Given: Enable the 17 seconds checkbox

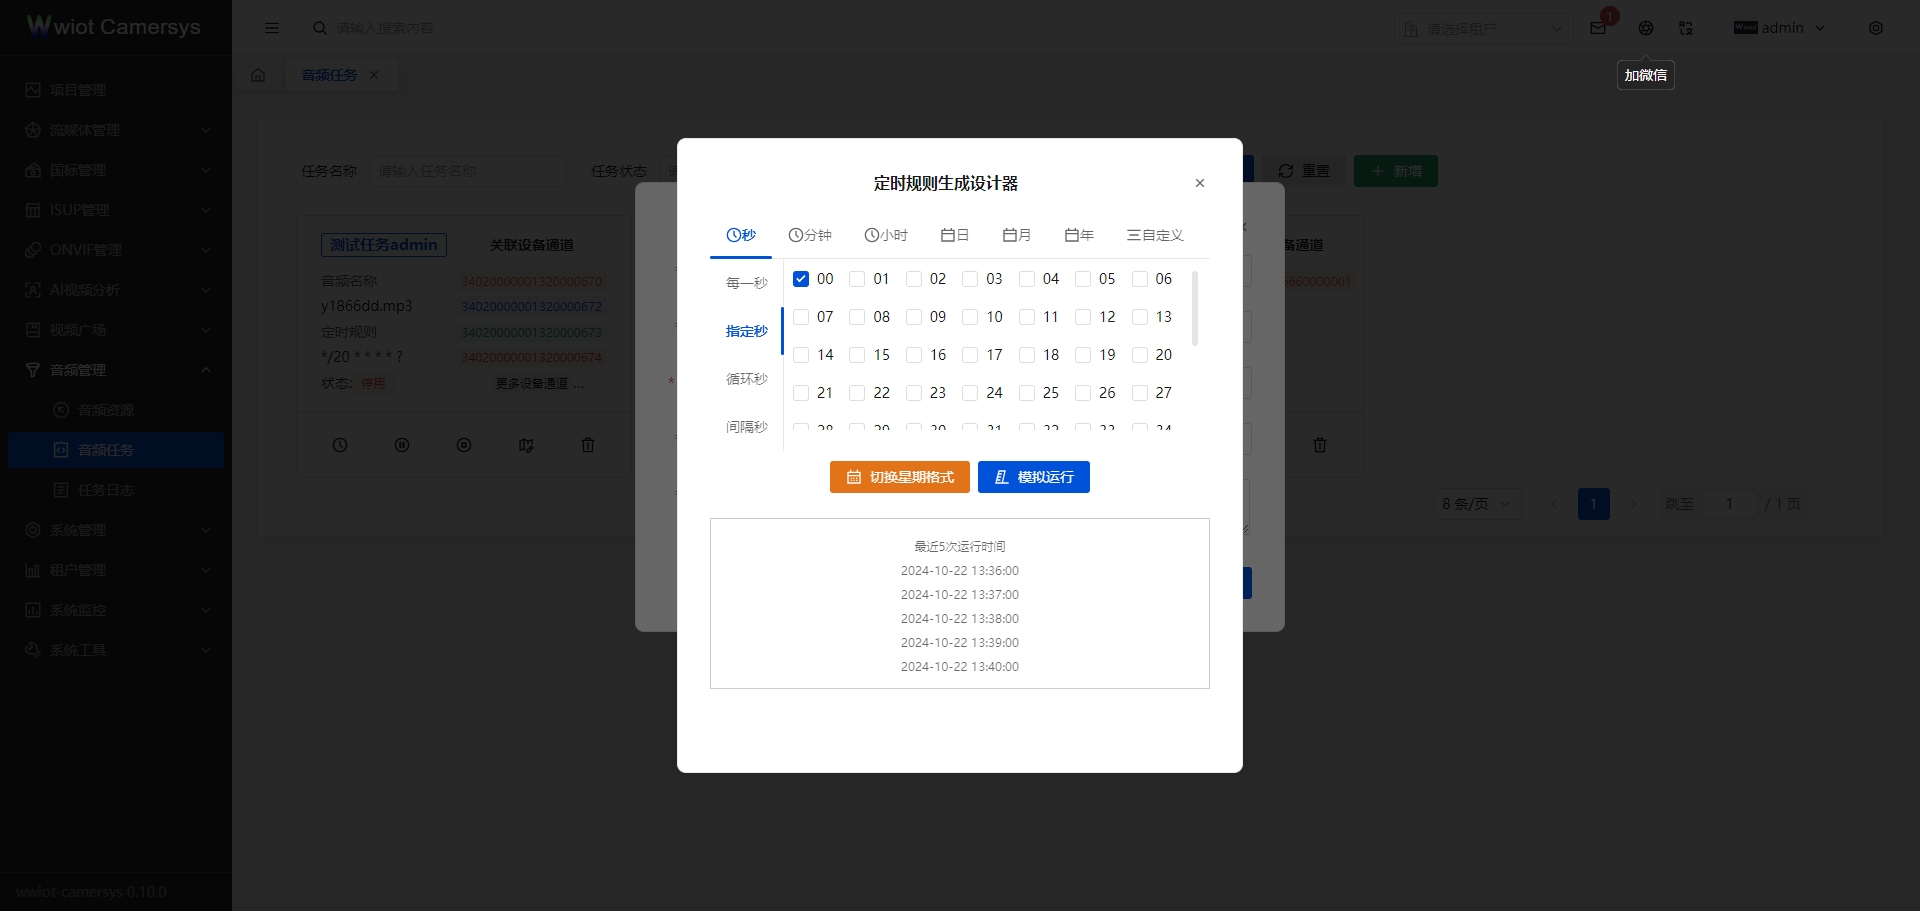Looking at the screenshot, I should [971, 355].
